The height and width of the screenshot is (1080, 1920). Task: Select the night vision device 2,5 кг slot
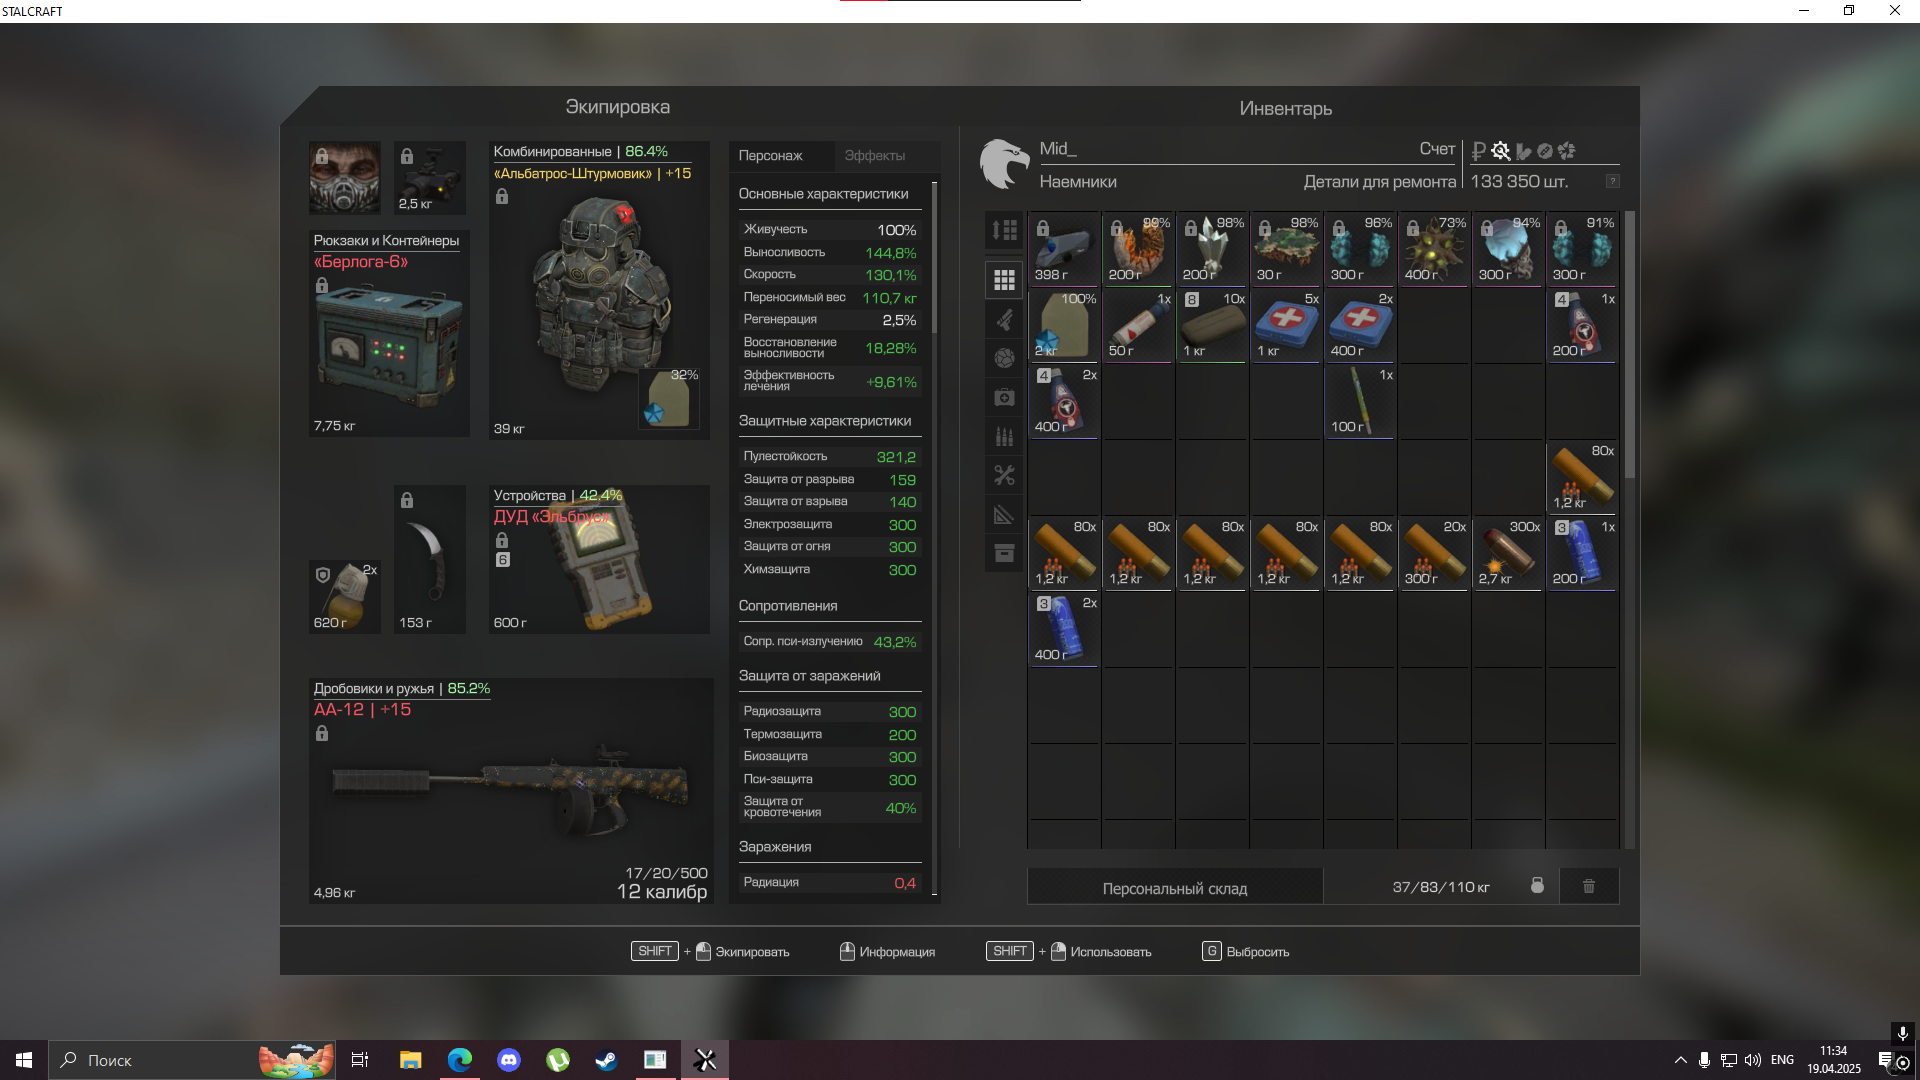(429, 177)
